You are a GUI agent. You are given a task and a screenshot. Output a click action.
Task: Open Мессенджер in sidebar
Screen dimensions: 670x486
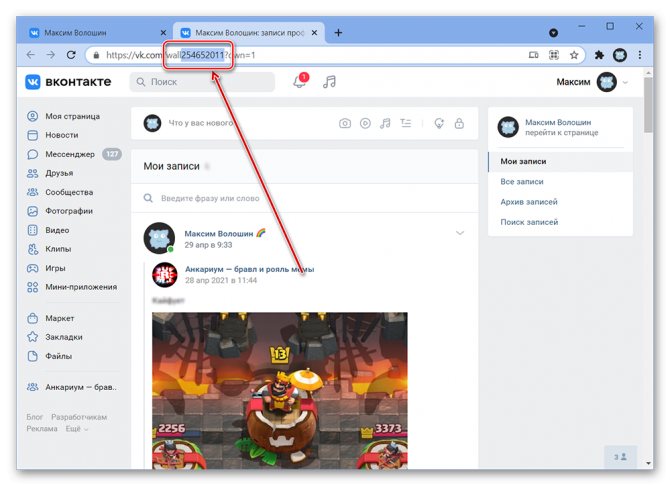tap(74, 154)
